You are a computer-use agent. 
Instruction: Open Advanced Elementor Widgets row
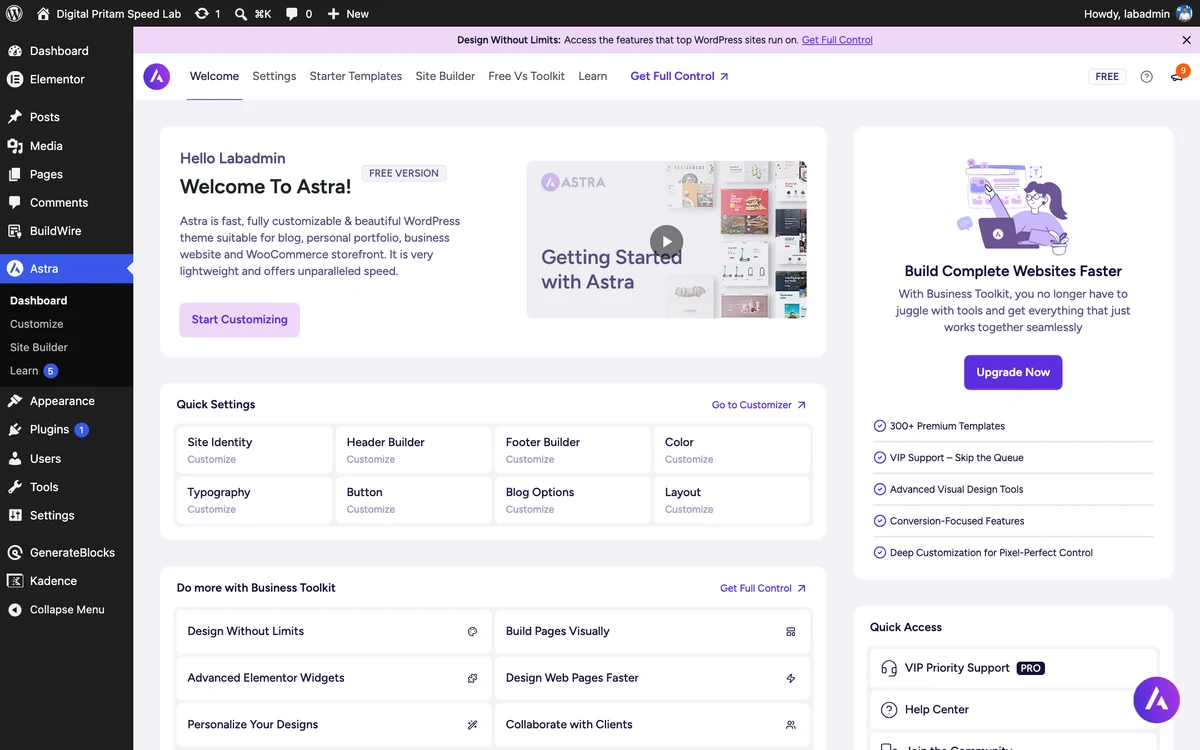[x=334, y=678]
